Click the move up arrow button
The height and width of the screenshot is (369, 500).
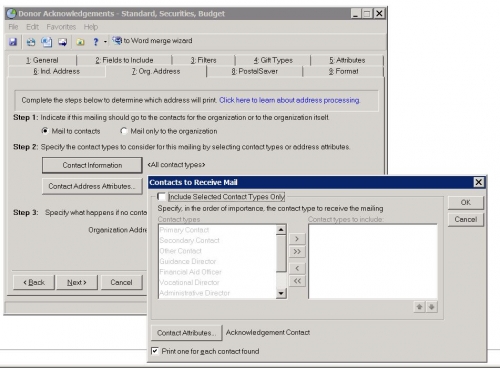pyautogui.click(x=419, y=307)
